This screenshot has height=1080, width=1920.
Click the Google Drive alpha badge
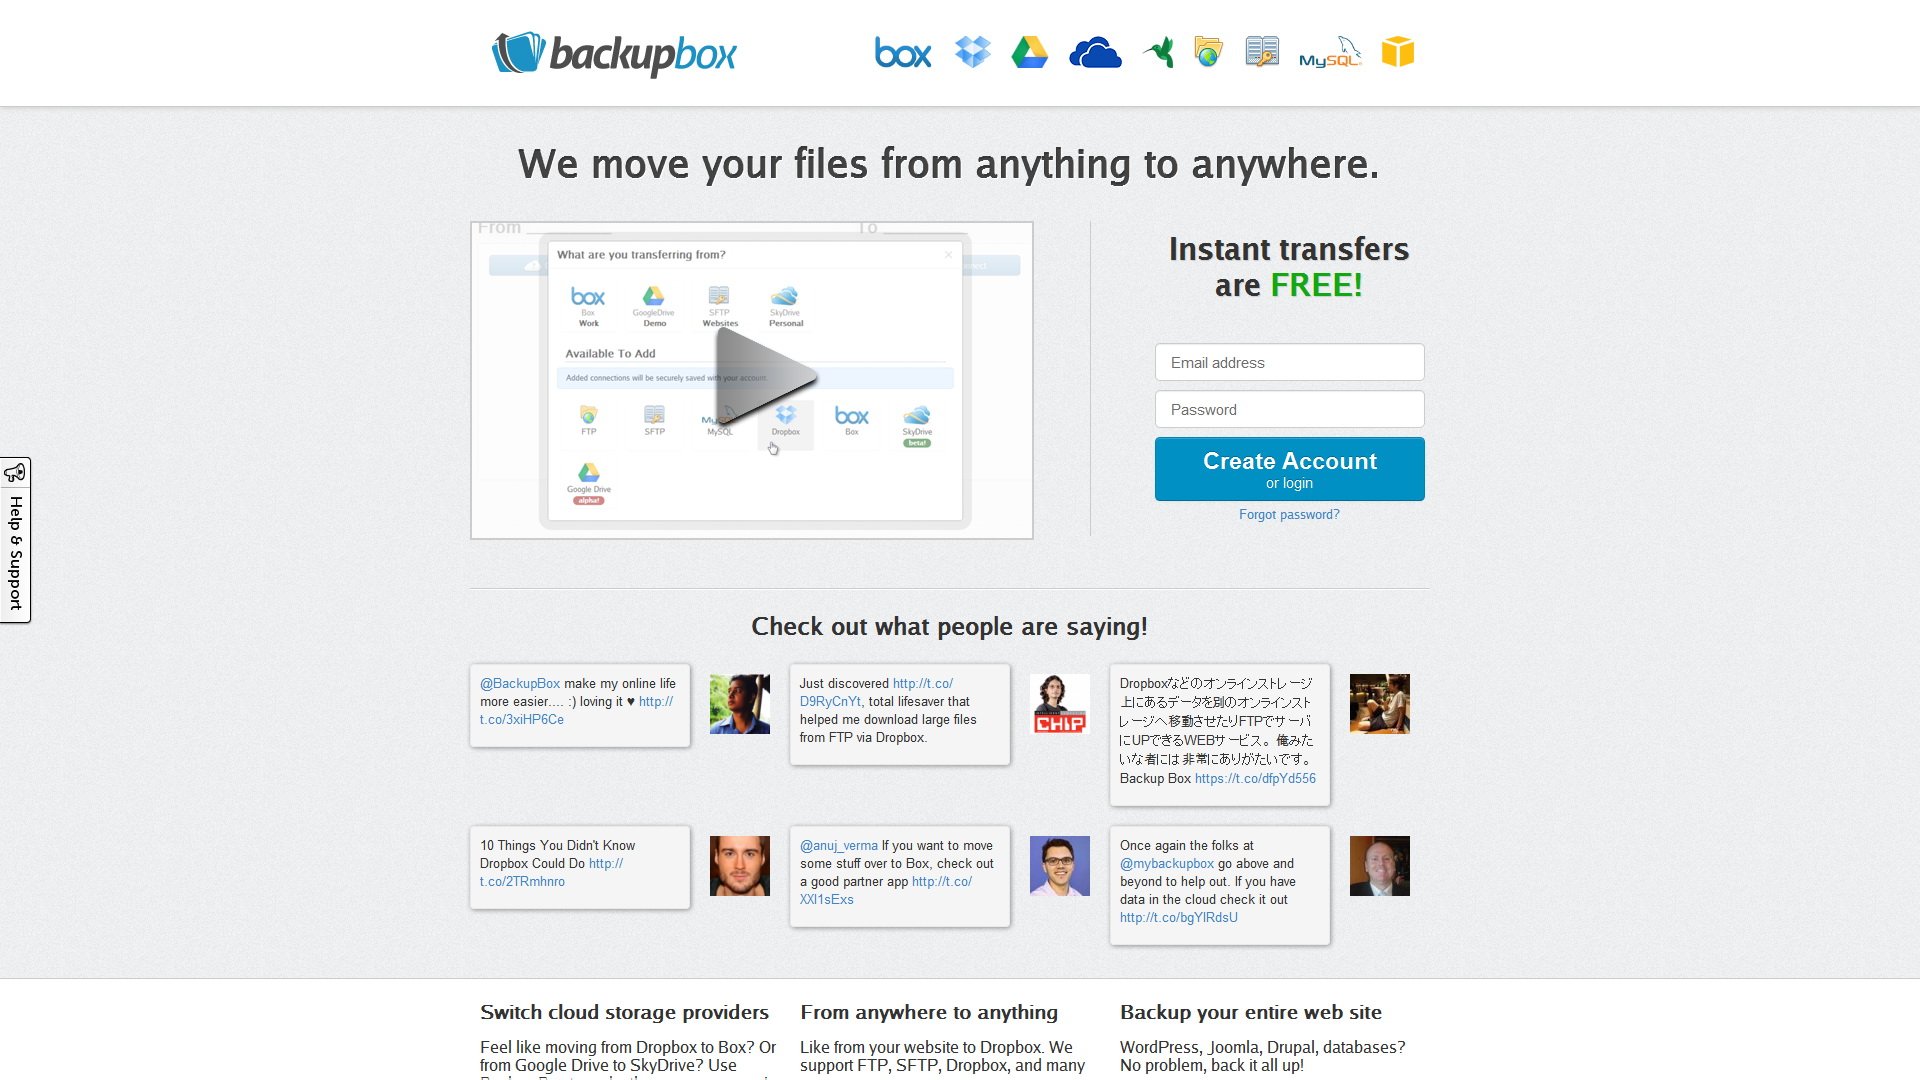588,501
